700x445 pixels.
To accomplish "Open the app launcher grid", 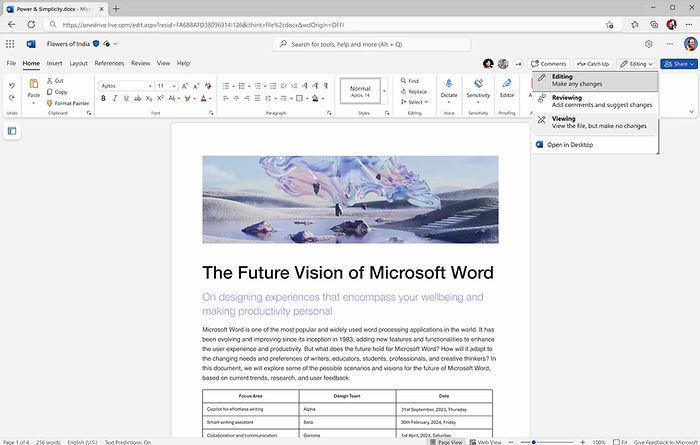I will tap(10, 44).
